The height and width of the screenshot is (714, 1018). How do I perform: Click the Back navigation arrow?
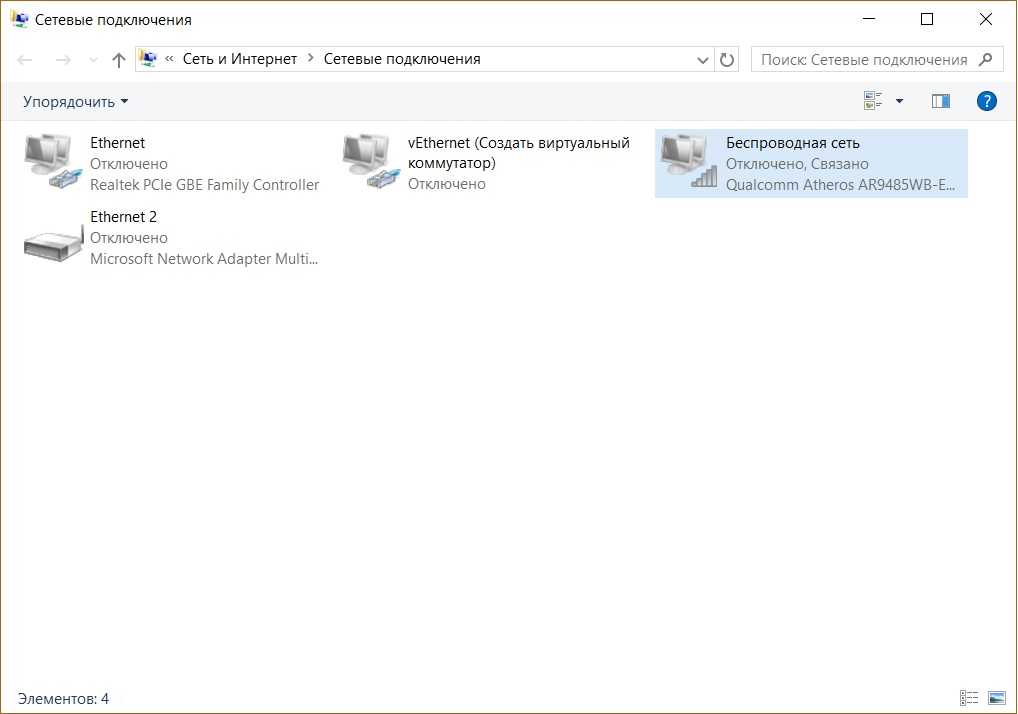tap(26, 60)
